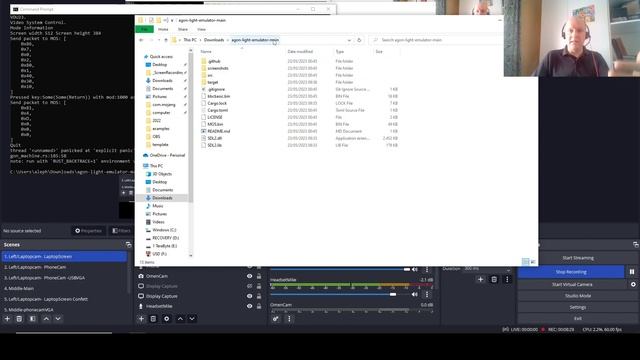
Task: Open the audio mixer menu dots beside the gears icon
Action: pyautogui.click(x=289, y=319)
